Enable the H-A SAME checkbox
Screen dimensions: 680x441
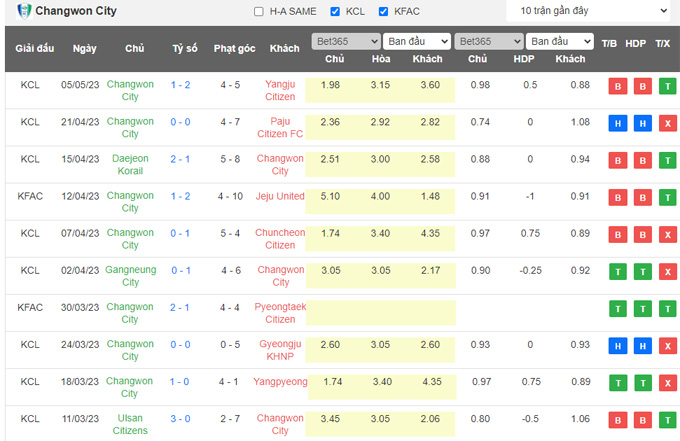[x=260, y=12]
